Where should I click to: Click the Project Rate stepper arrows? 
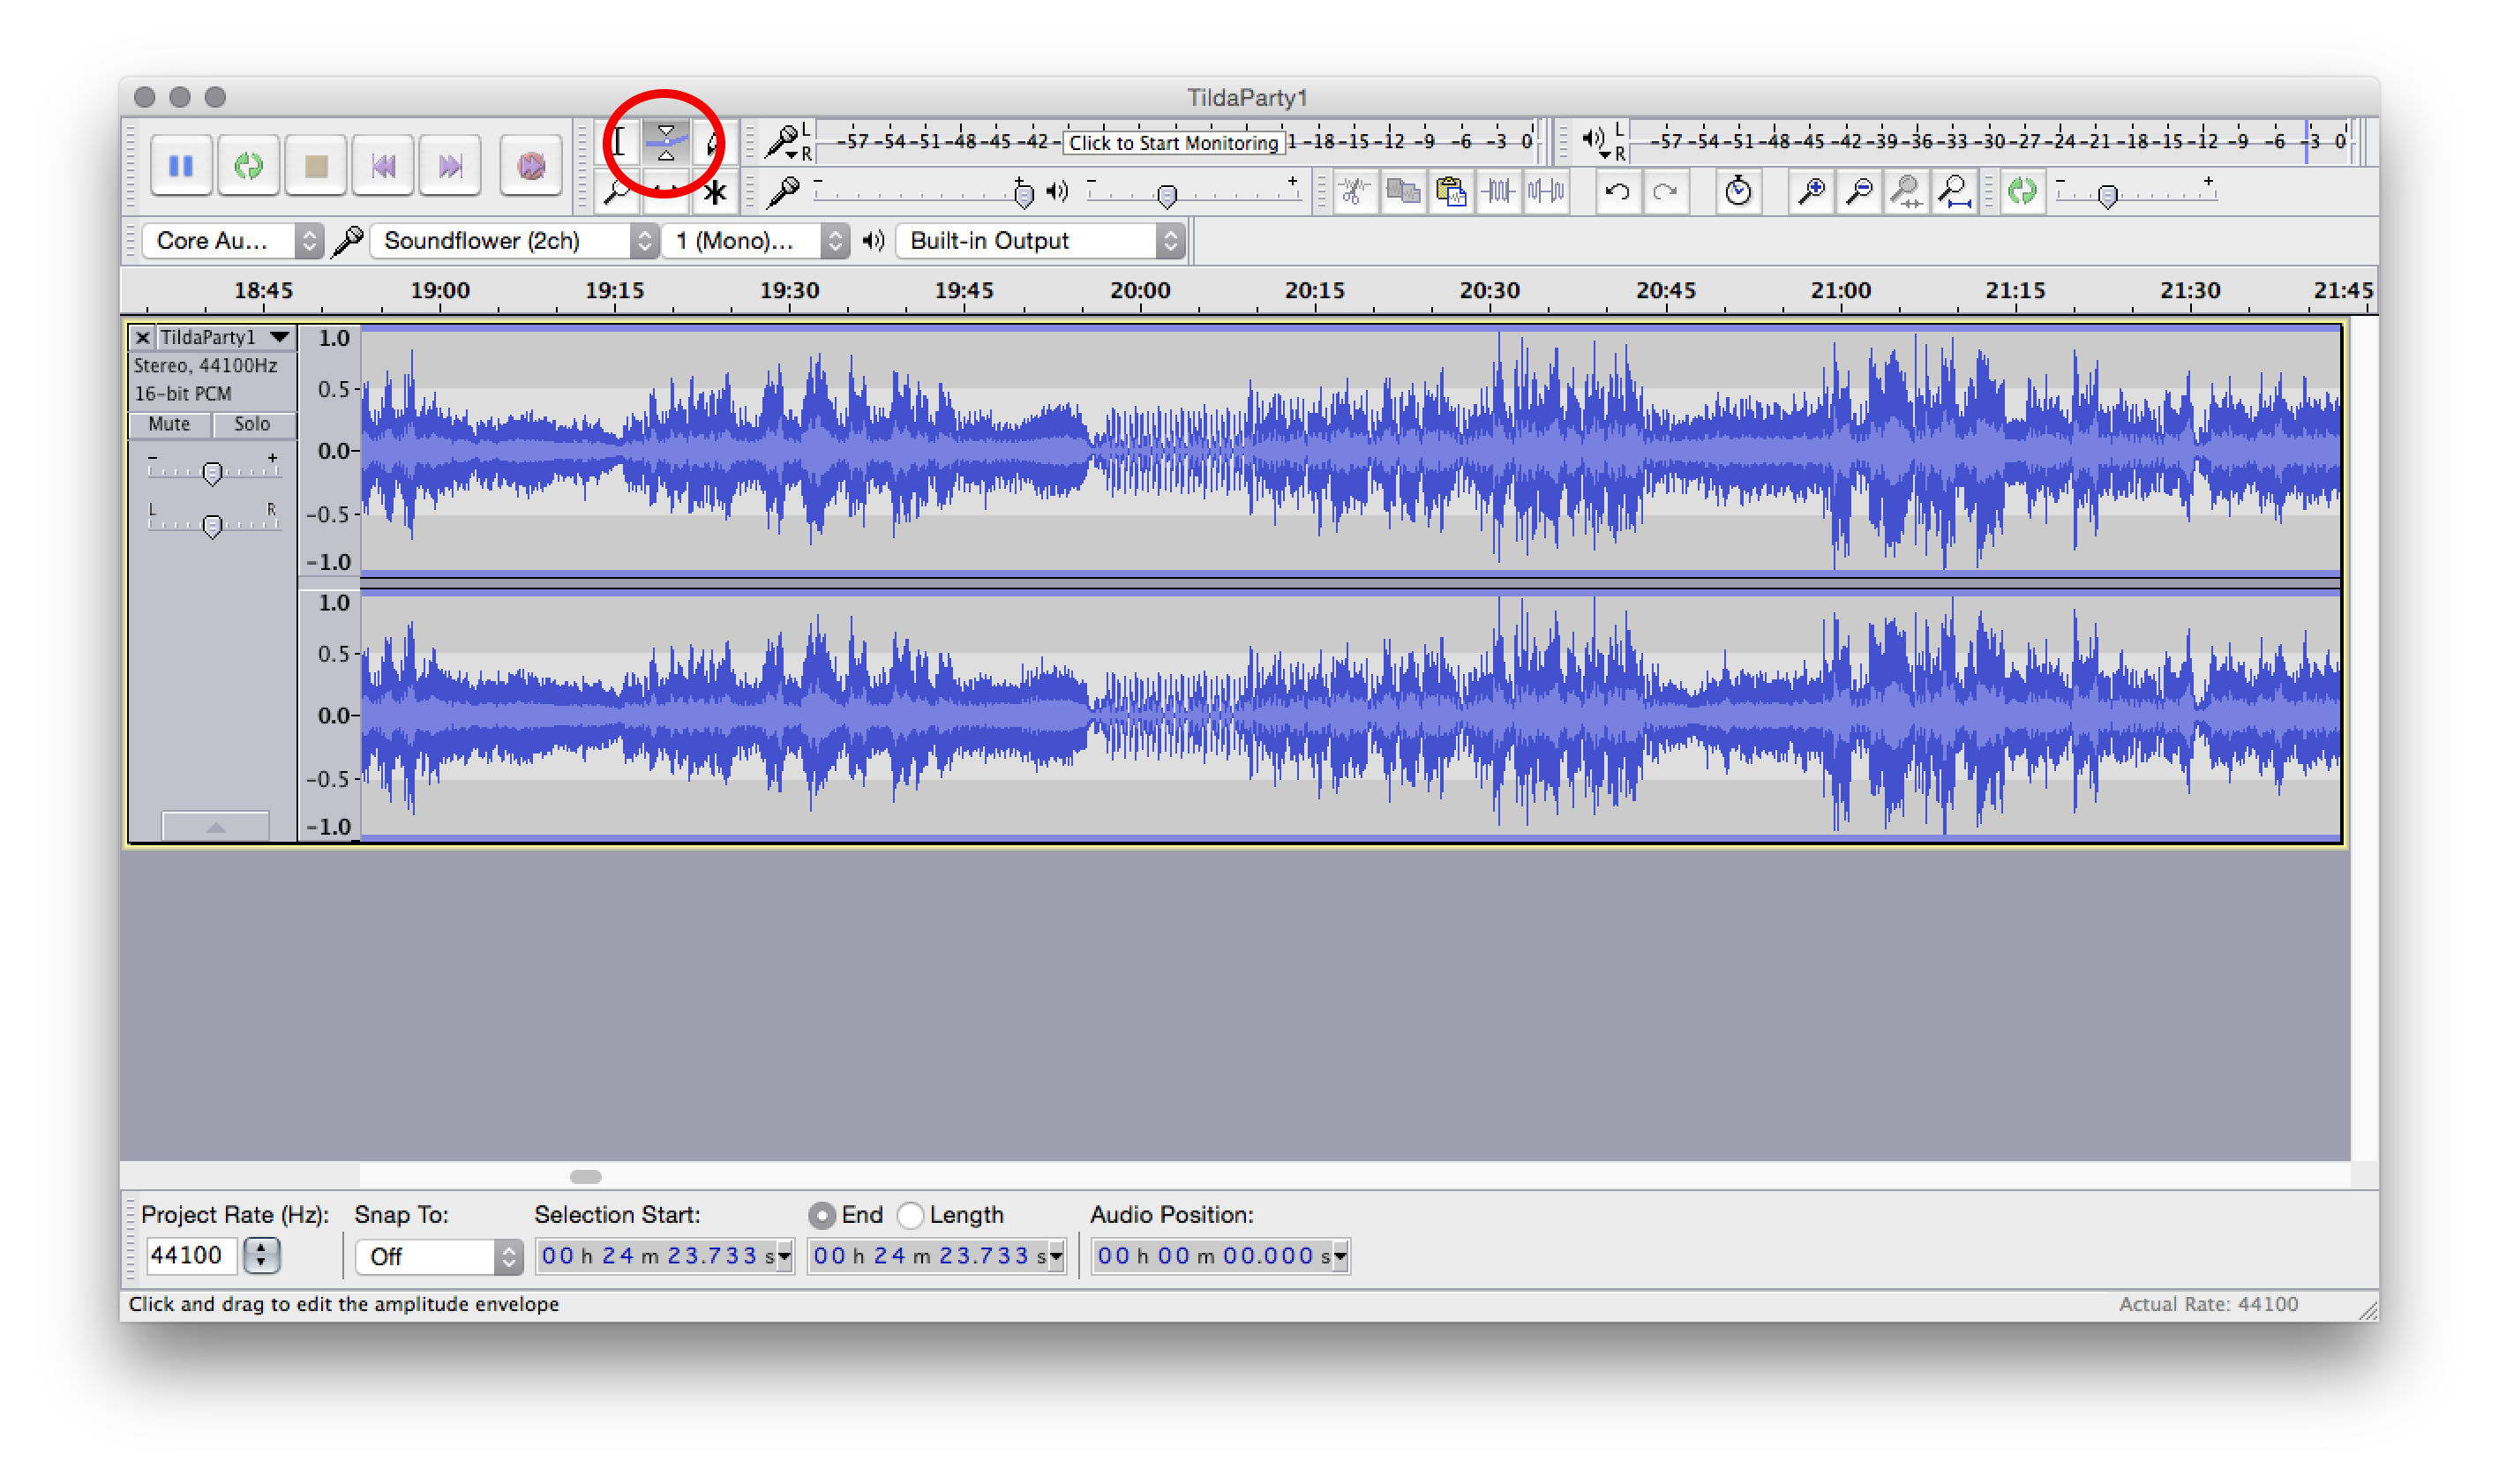click(262, 1255)
